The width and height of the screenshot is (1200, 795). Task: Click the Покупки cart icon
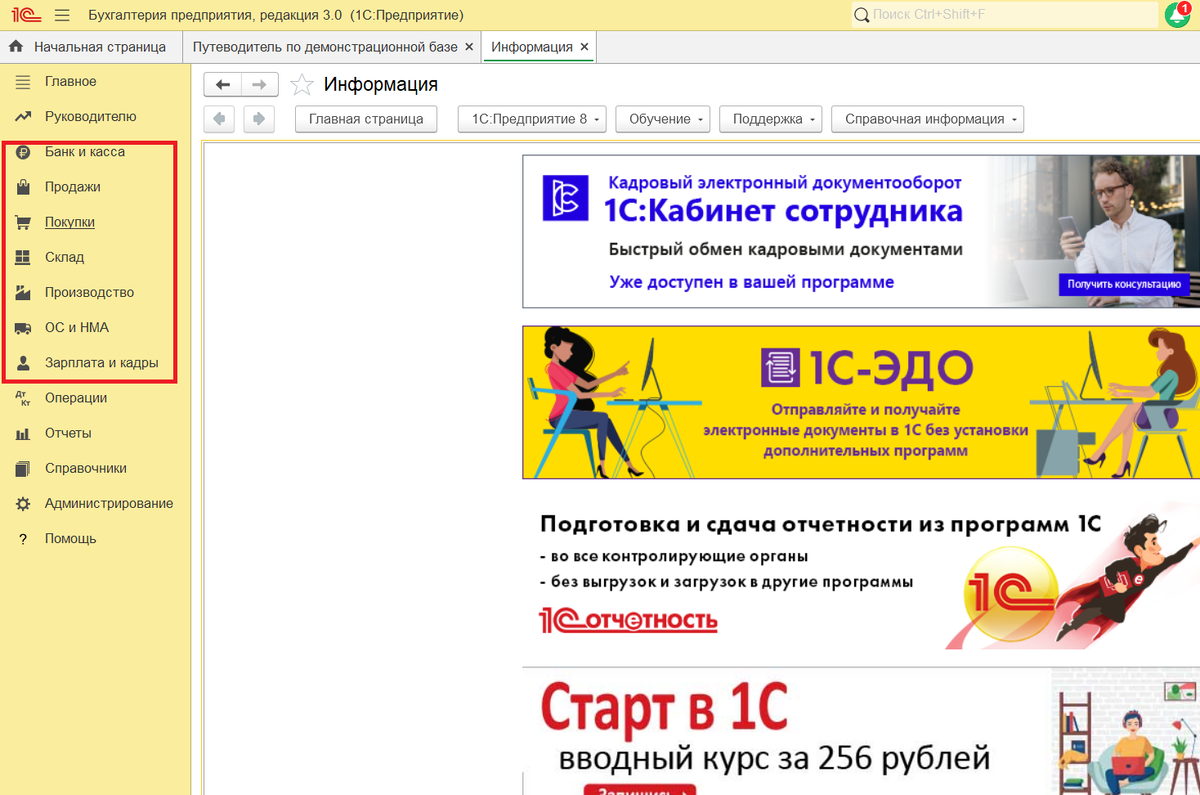[x=23, y=222]
